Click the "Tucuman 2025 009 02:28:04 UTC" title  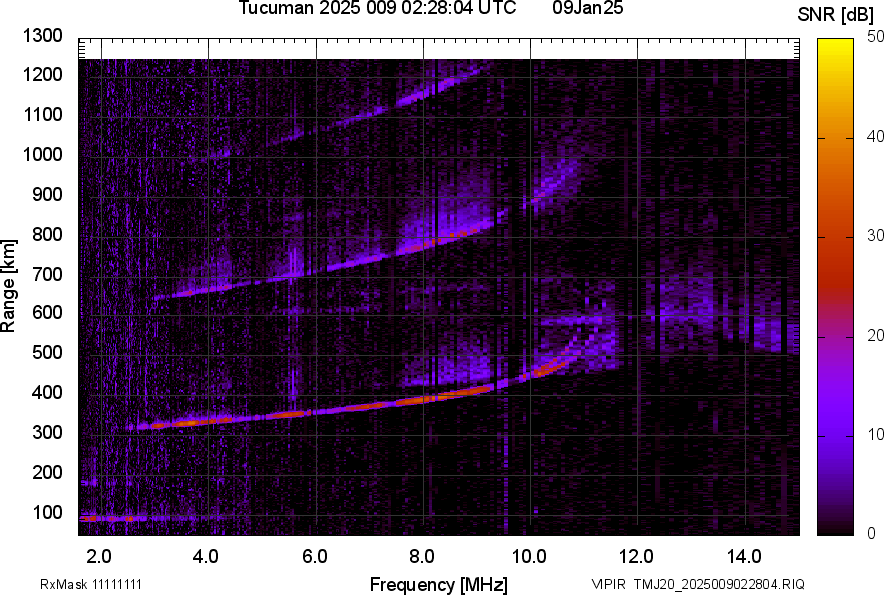coord(377,9)
